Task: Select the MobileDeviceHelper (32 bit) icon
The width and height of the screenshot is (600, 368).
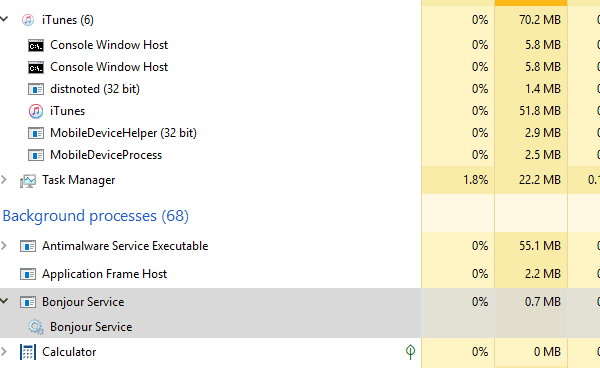Action: click(36, 133)
